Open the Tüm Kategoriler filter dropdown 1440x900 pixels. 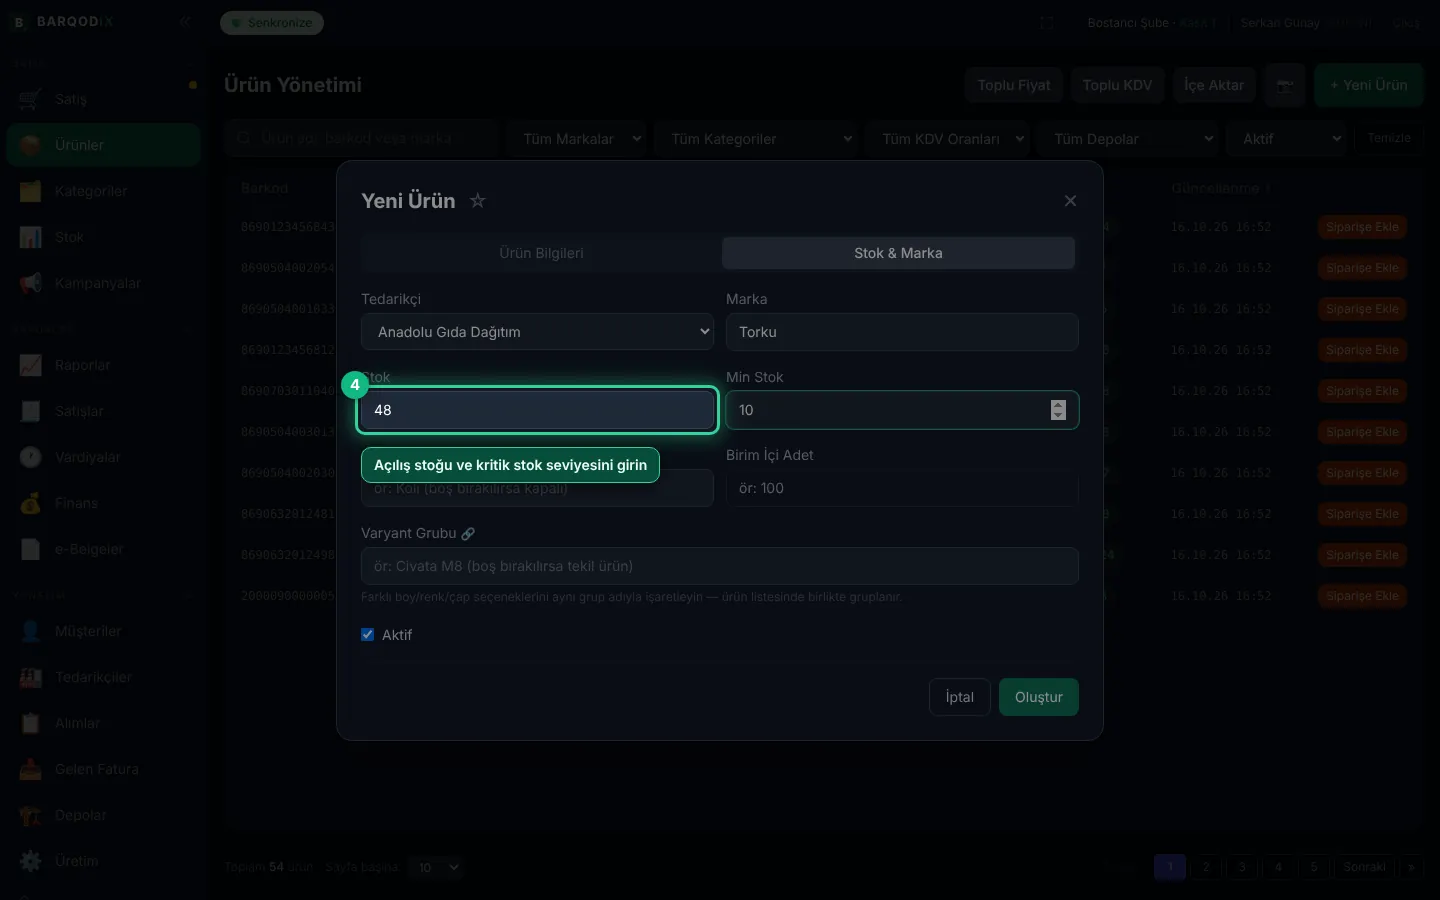point(757,139)
